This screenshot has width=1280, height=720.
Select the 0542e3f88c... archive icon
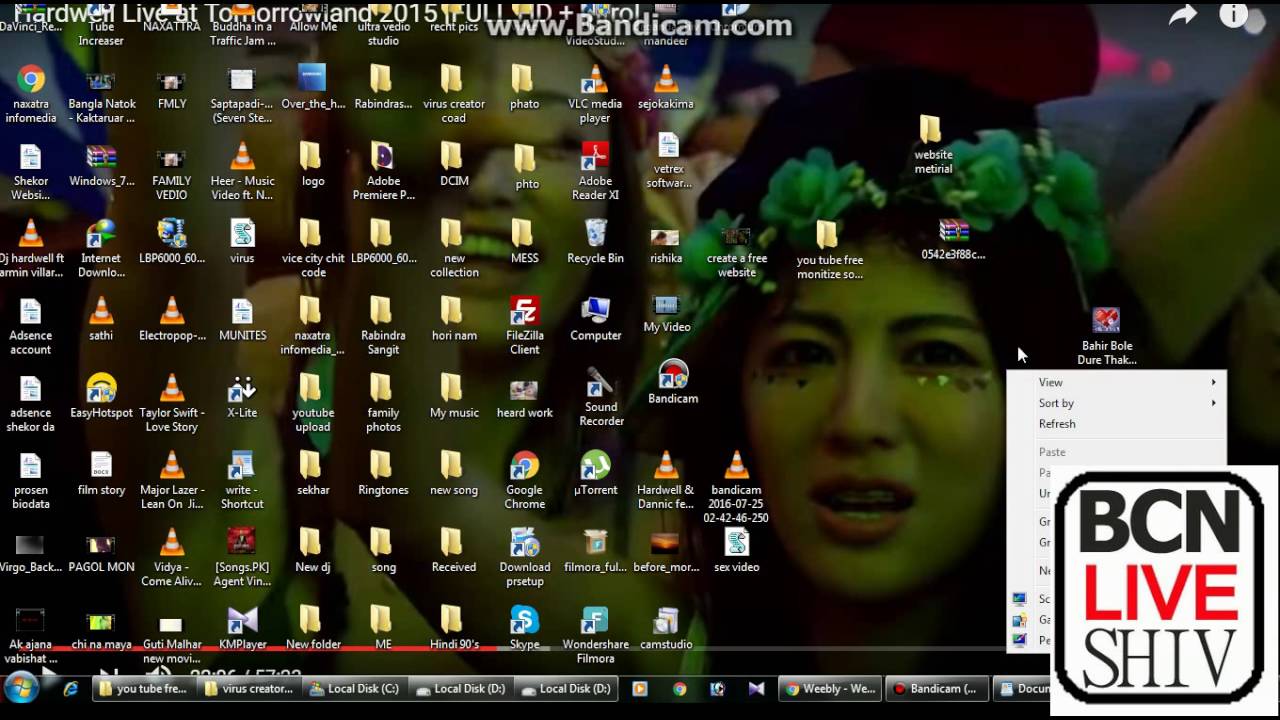pos(953,238)
